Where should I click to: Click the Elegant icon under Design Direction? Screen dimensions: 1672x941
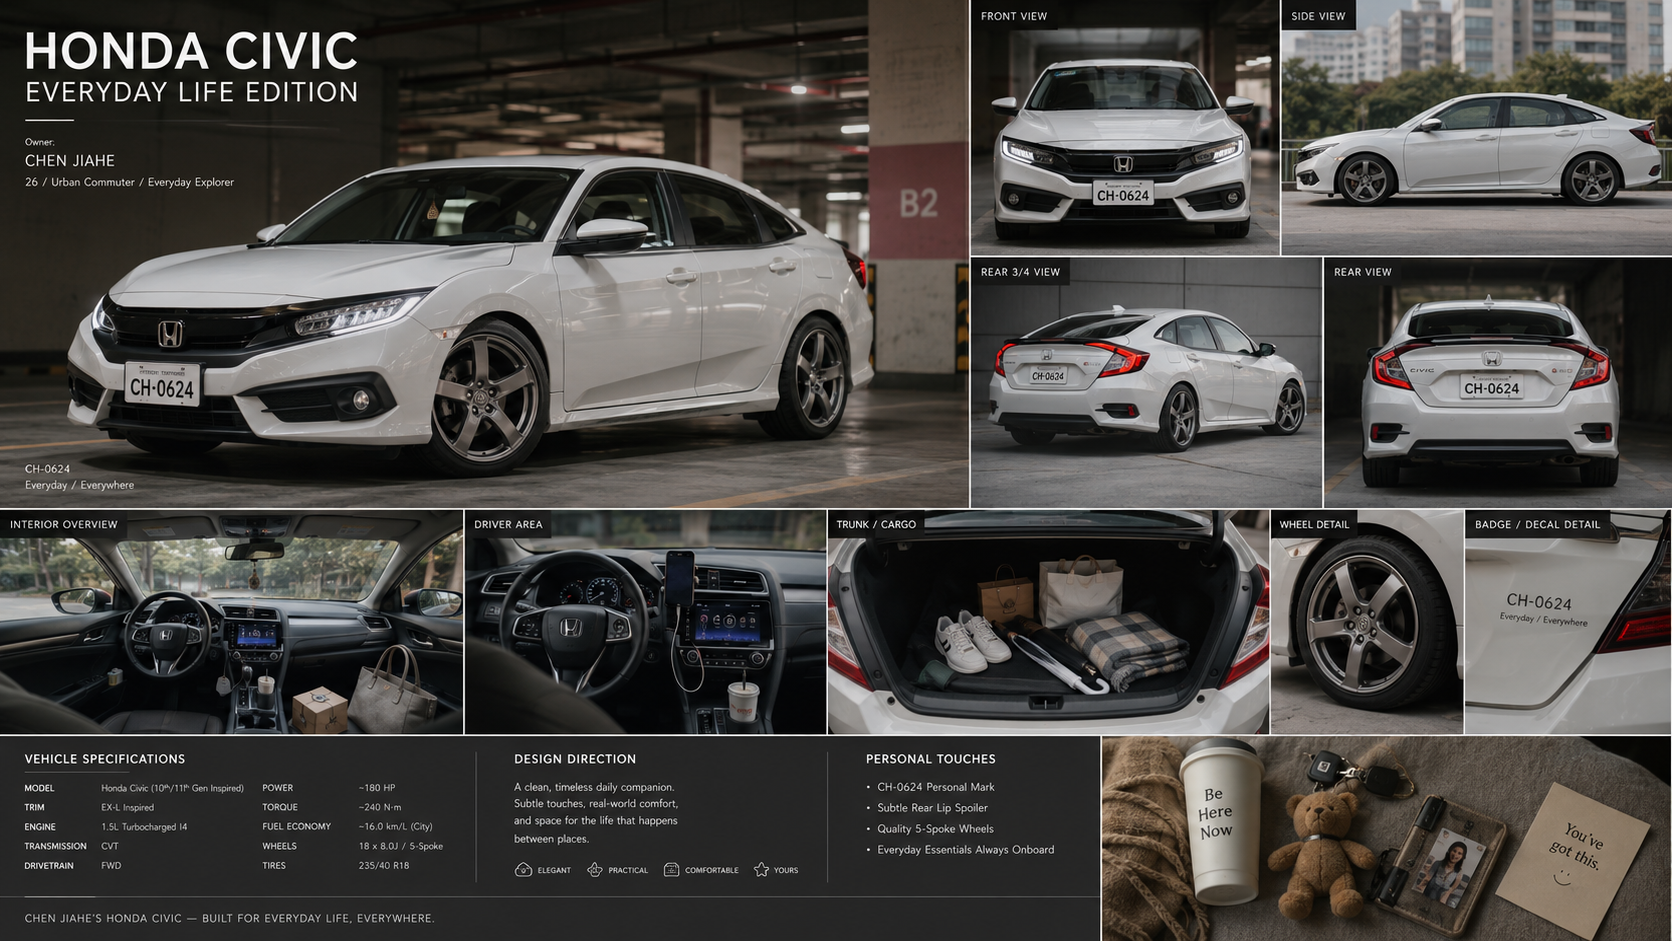pos(523,870)
